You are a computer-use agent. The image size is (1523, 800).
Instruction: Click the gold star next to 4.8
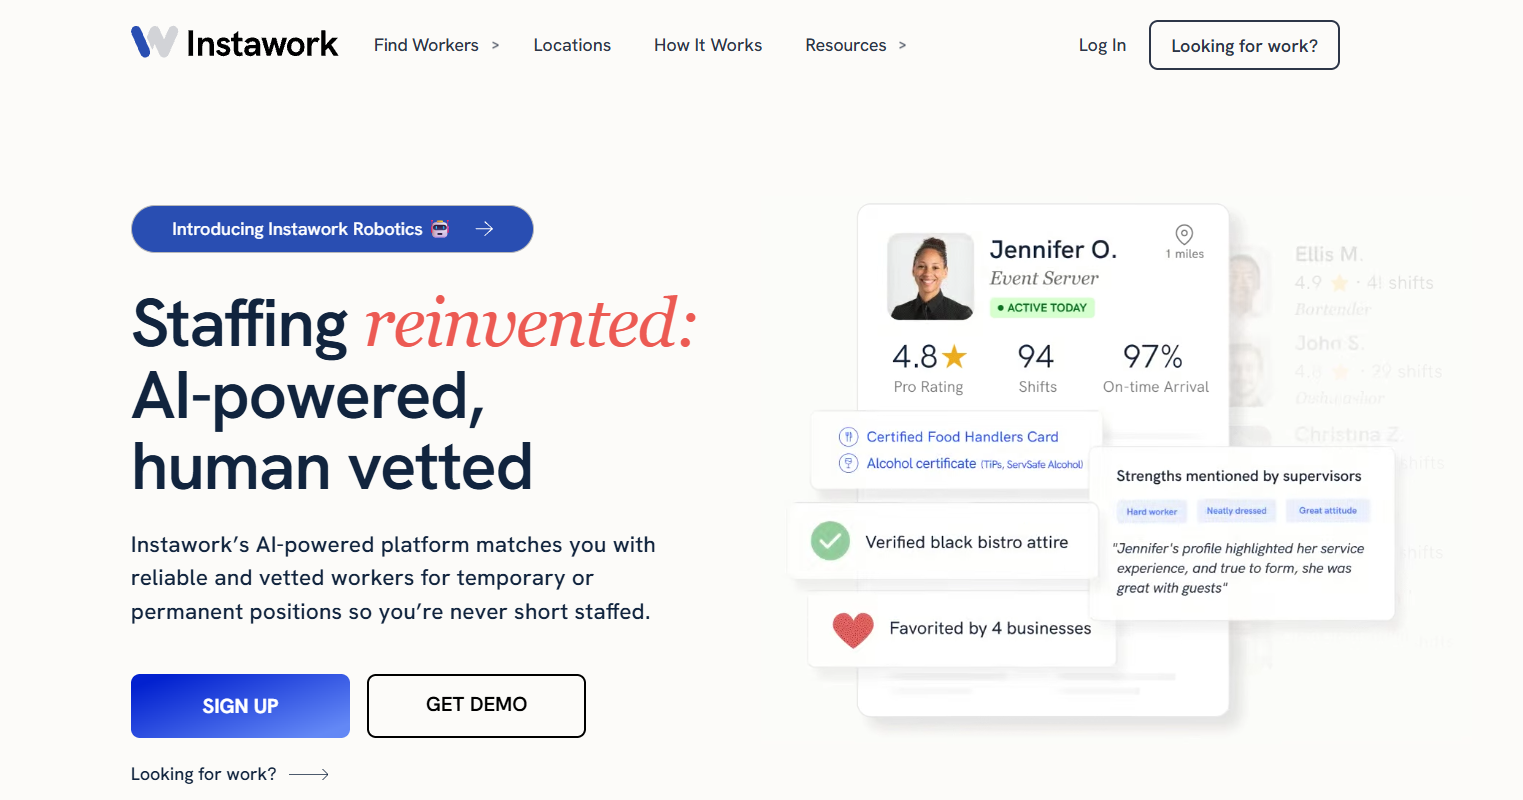954,356
